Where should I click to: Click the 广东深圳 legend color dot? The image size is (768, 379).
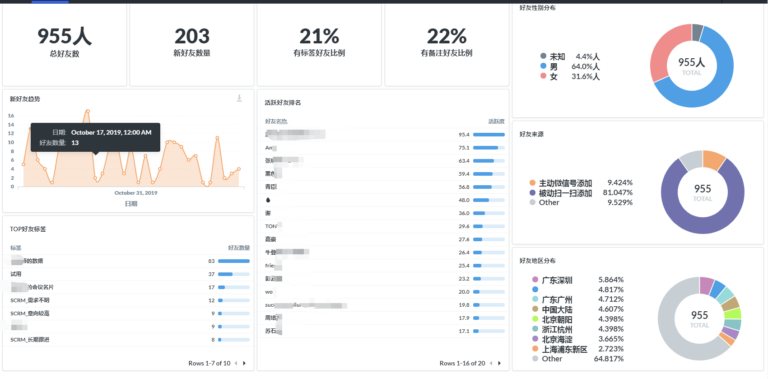click(x=535, y=280)
